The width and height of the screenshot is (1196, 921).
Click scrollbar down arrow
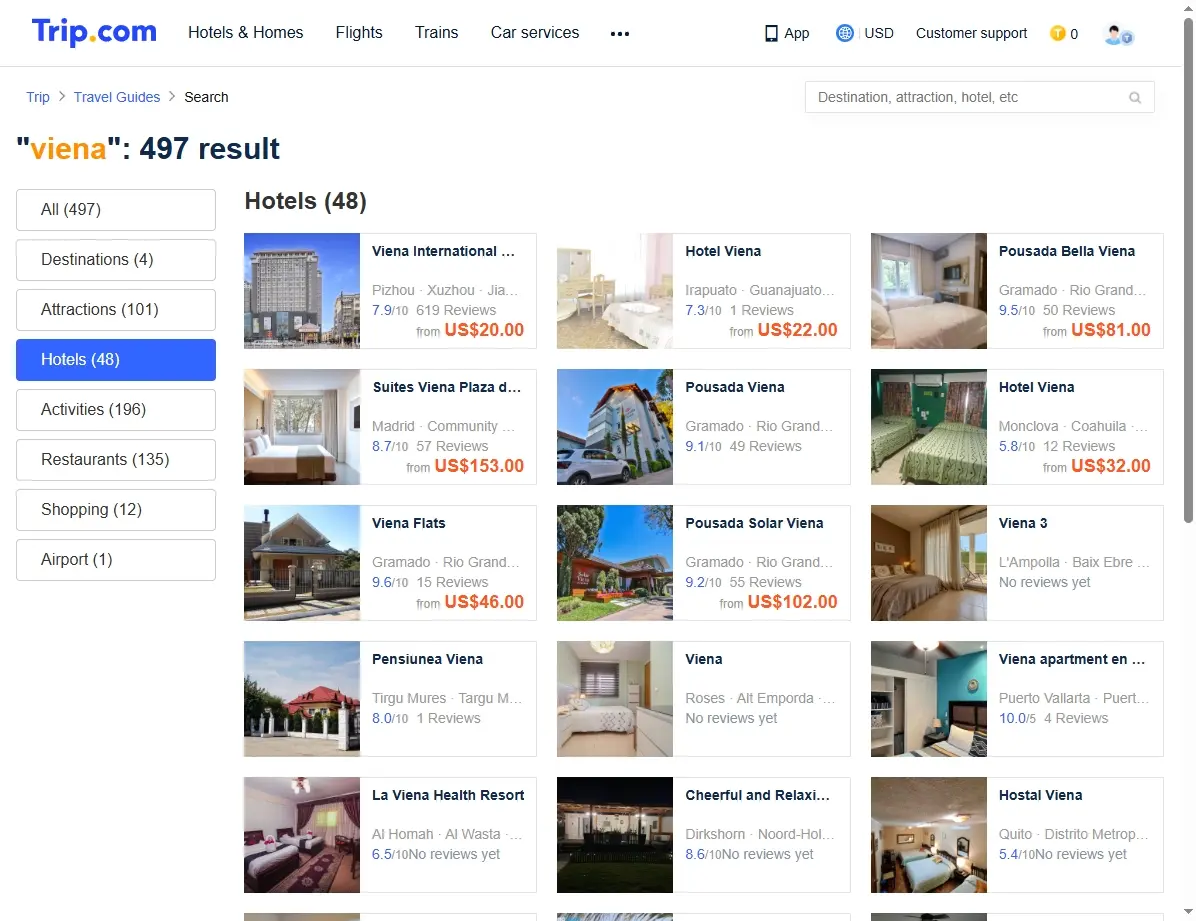[x=1188, y=913]
